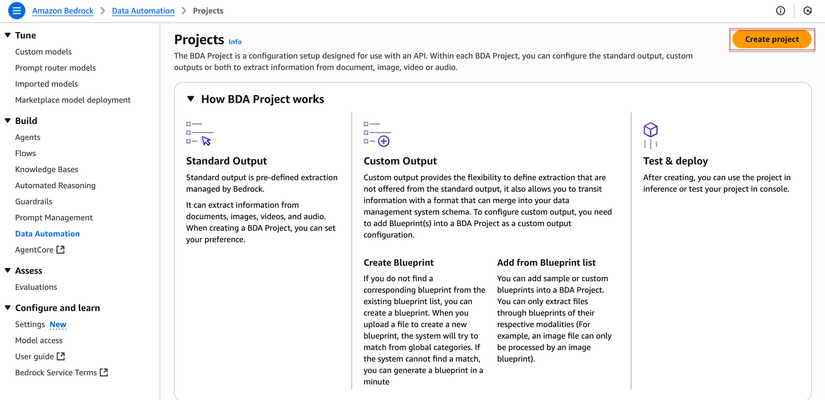Click the info circle icon in header

coord(781,11)
